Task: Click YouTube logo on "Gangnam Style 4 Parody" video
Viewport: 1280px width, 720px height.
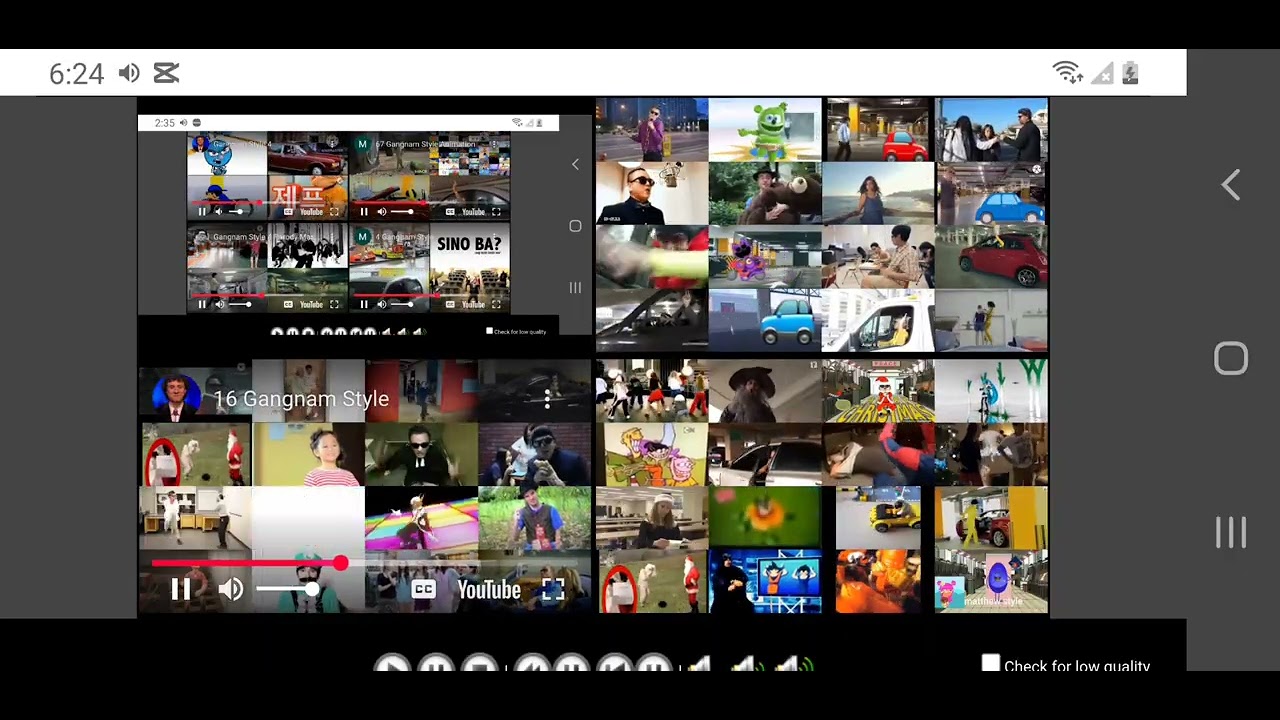Action: [311, 304]
